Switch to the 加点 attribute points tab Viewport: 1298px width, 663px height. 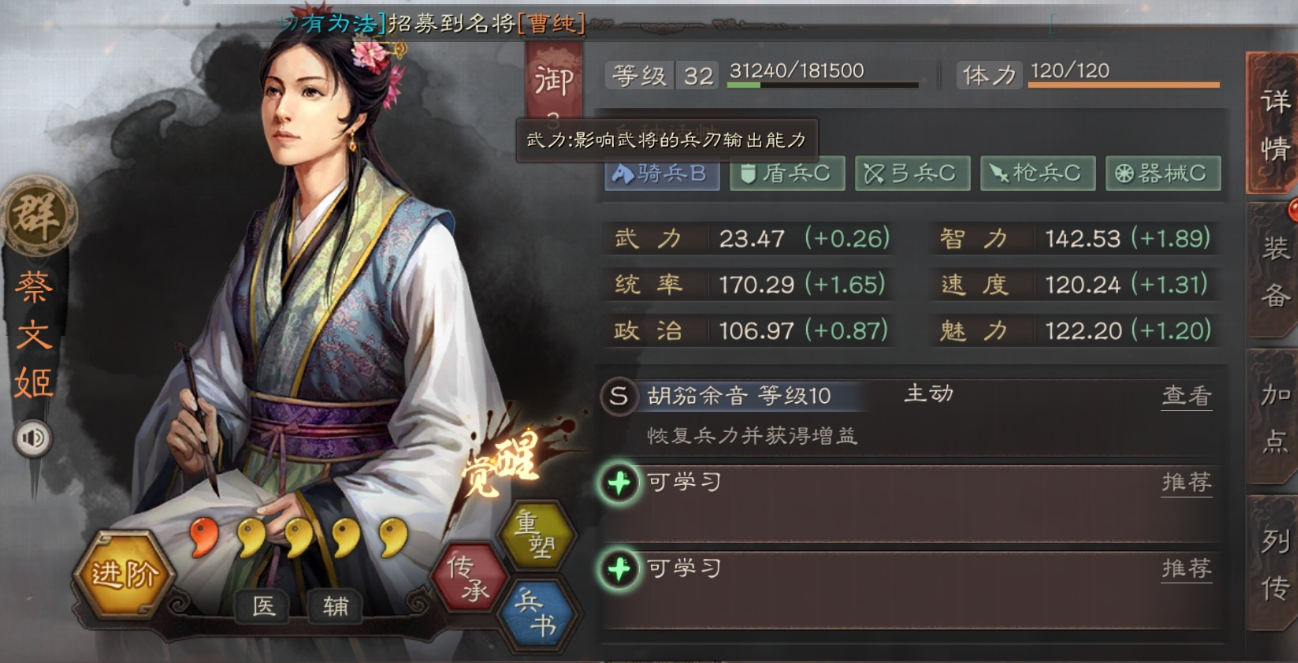click(x=1273, y=418)
